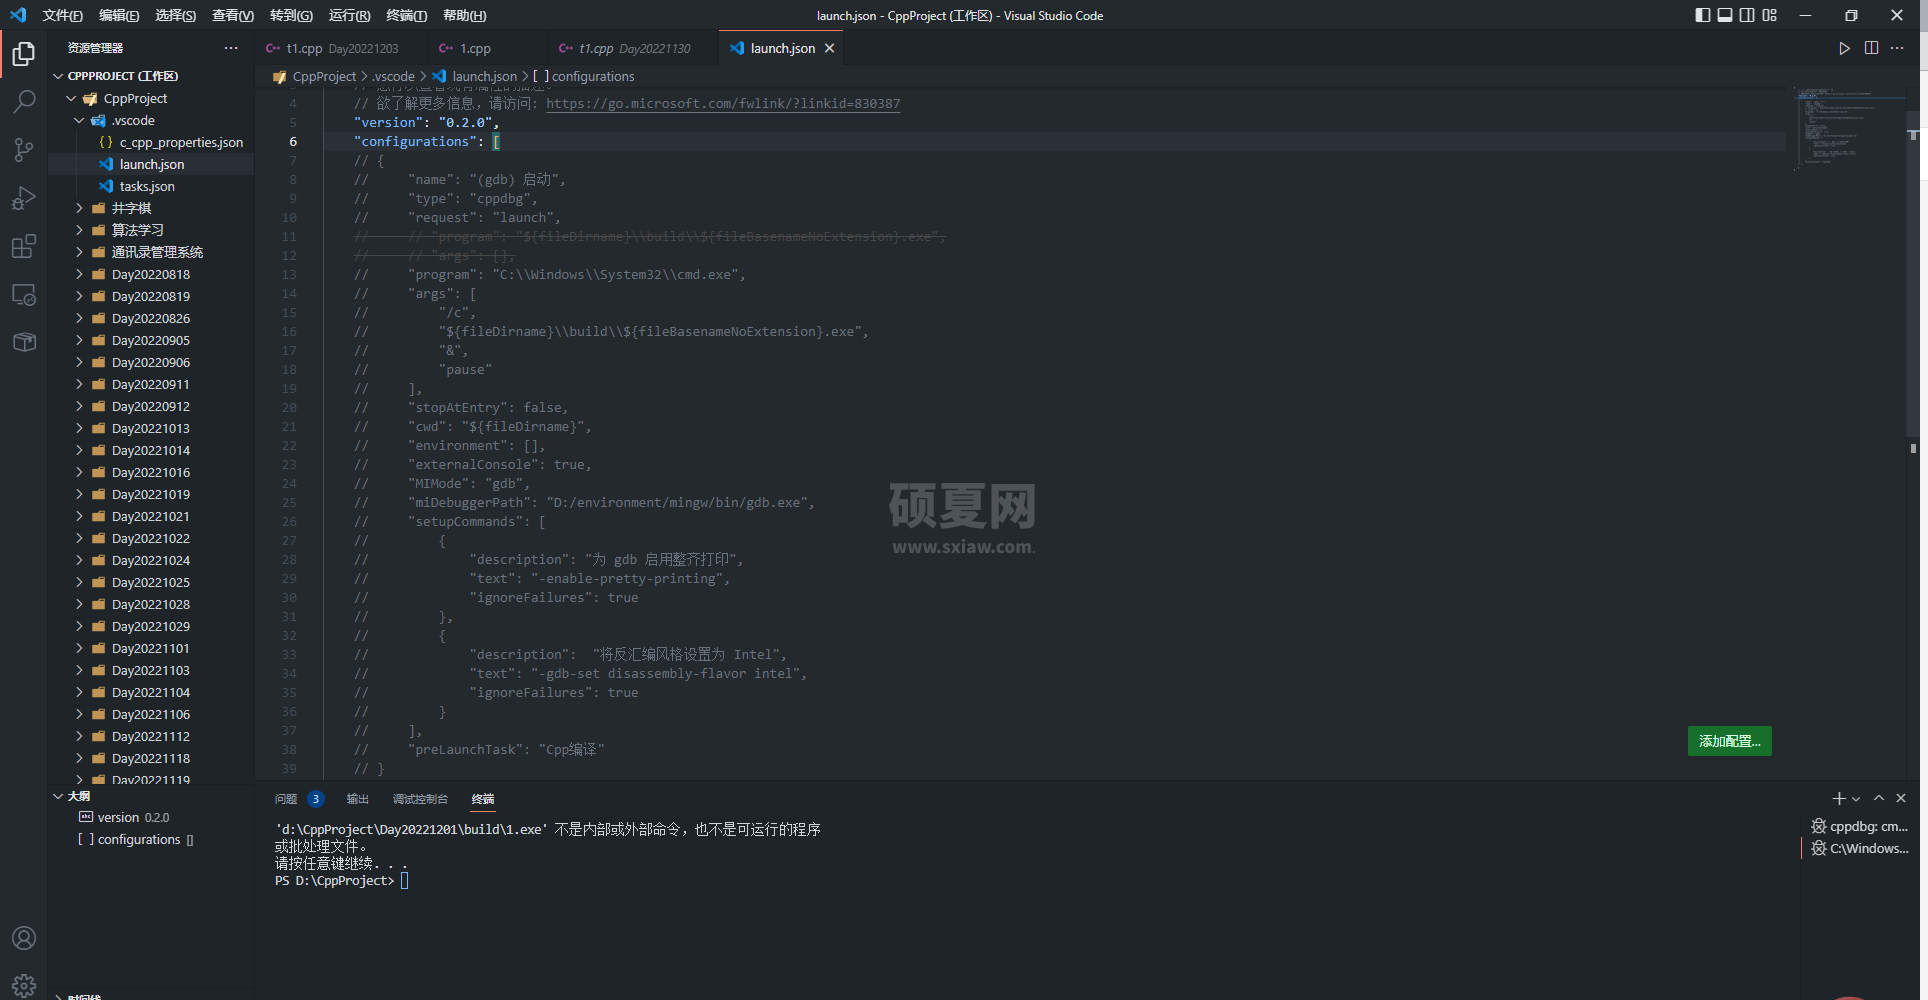The height and width of the screenshot is (1000, 1928).
Task: Select the configurations outline item
Action: click(x=151, y=839)
